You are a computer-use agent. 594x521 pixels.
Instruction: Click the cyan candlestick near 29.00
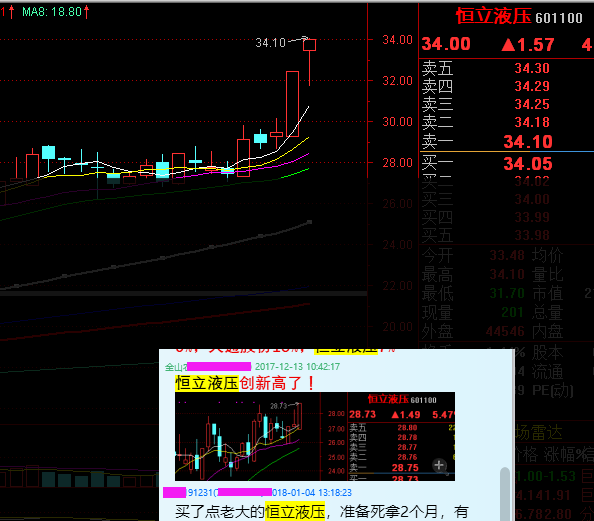pyautogui.click(x=260, y=138)
